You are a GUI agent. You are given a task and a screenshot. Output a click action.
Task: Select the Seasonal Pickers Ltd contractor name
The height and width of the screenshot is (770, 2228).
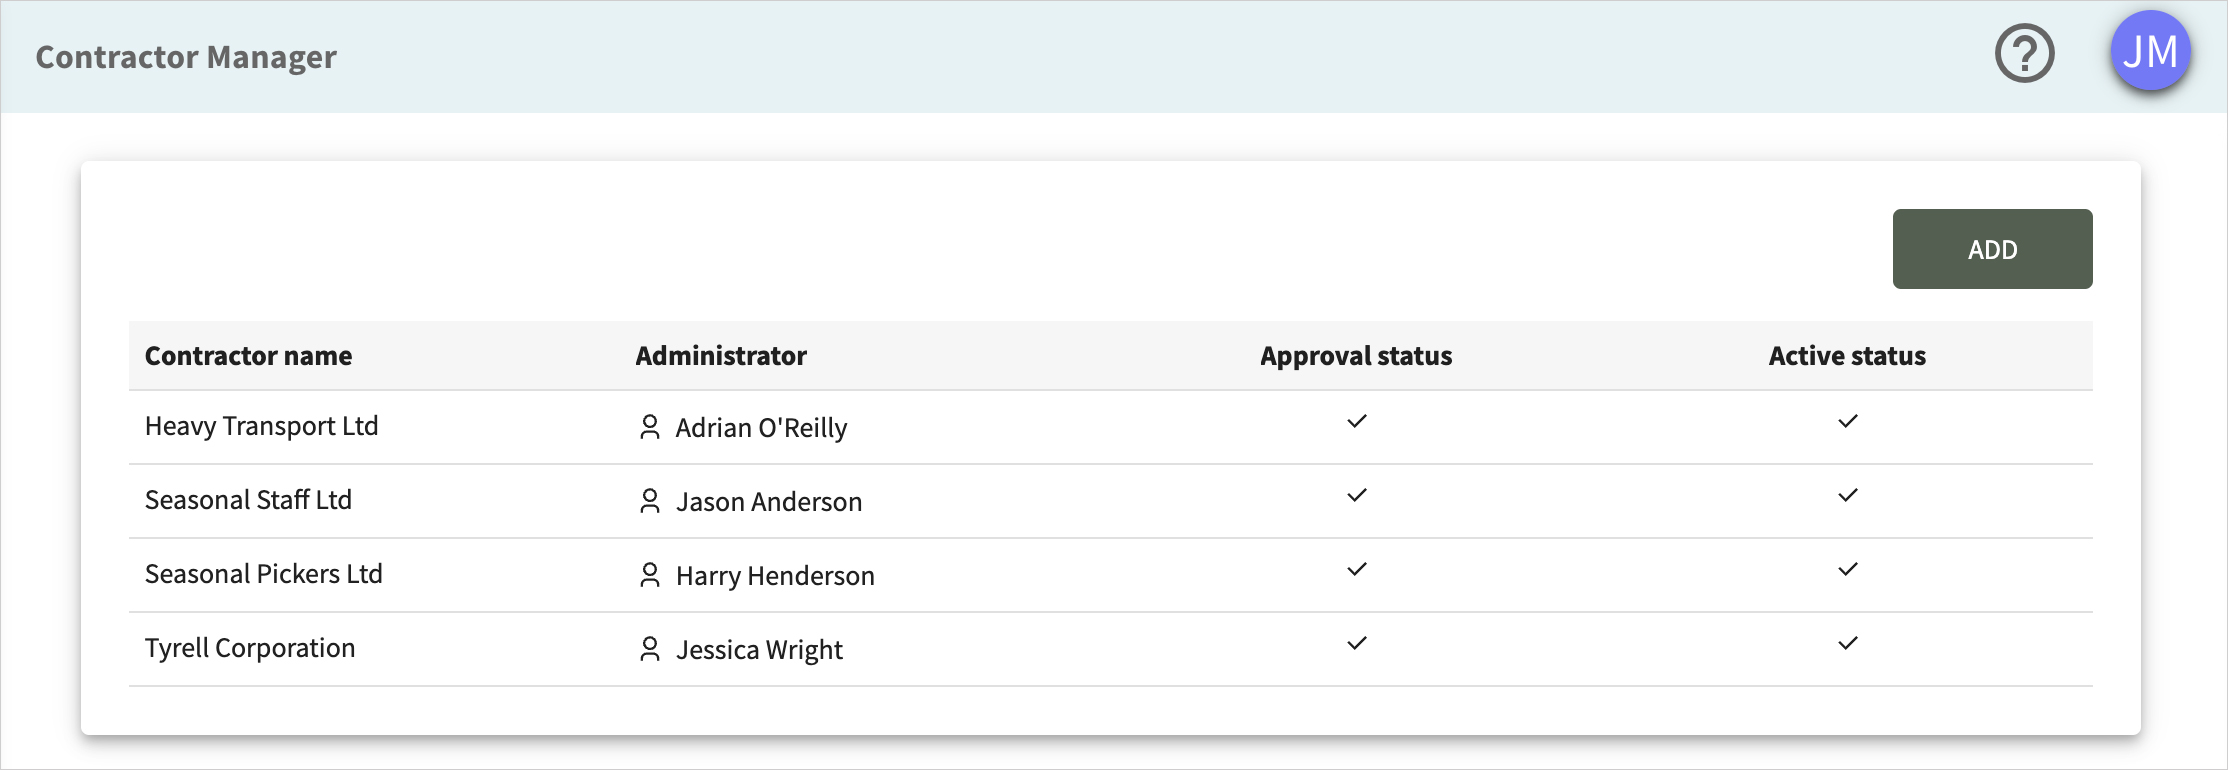[x=264, y=574]
